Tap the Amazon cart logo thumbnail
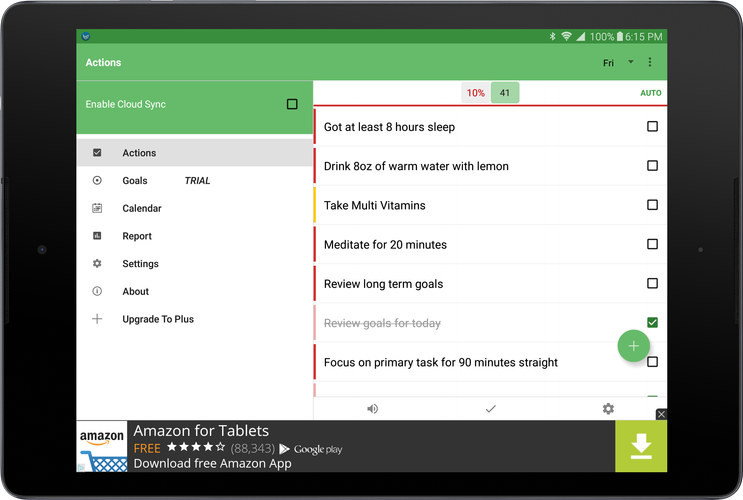The height and width of the screenshot is (500, 743). point(102,446)
